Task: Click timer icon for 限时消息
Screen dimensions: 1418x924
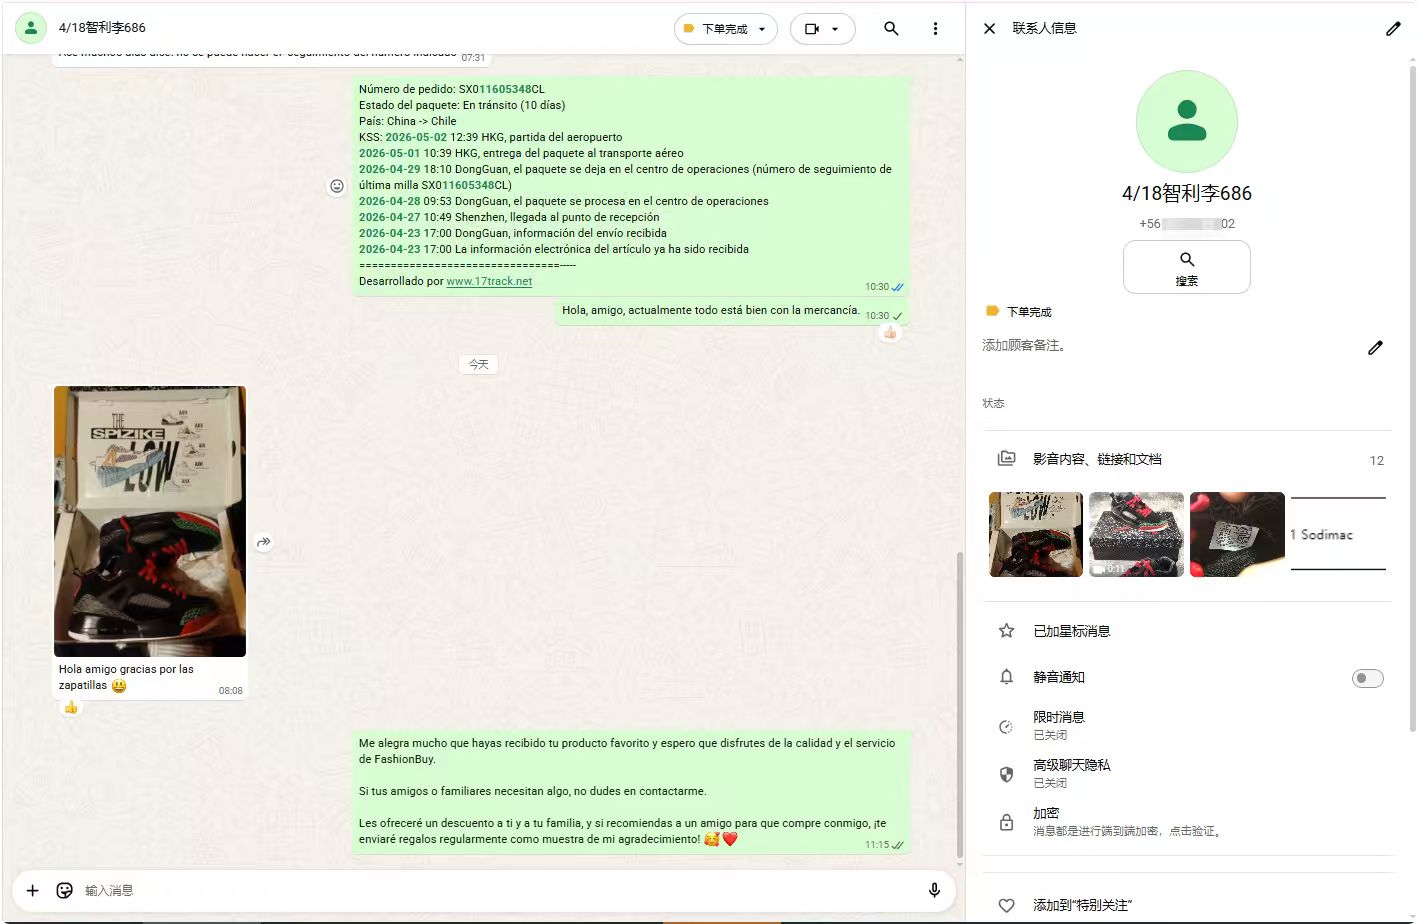Action: 1006,727
